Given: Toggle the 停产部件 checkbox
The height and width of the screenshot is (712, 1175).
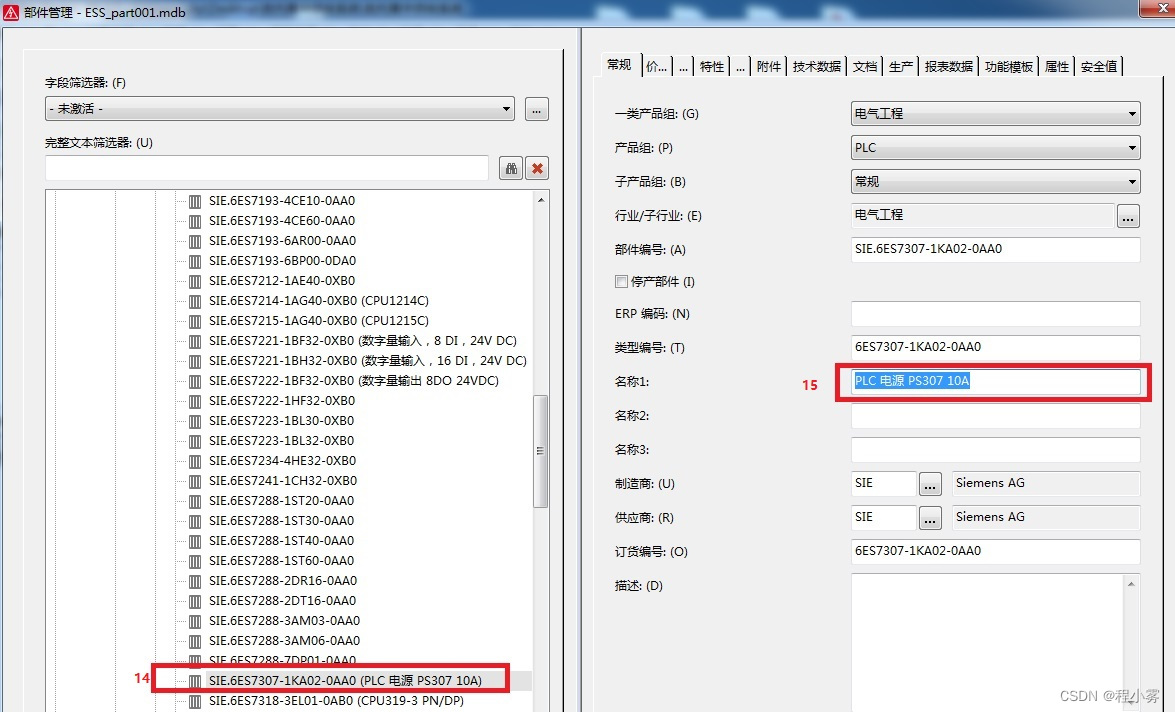Looking at the screenshot, I should pos(621,282).
